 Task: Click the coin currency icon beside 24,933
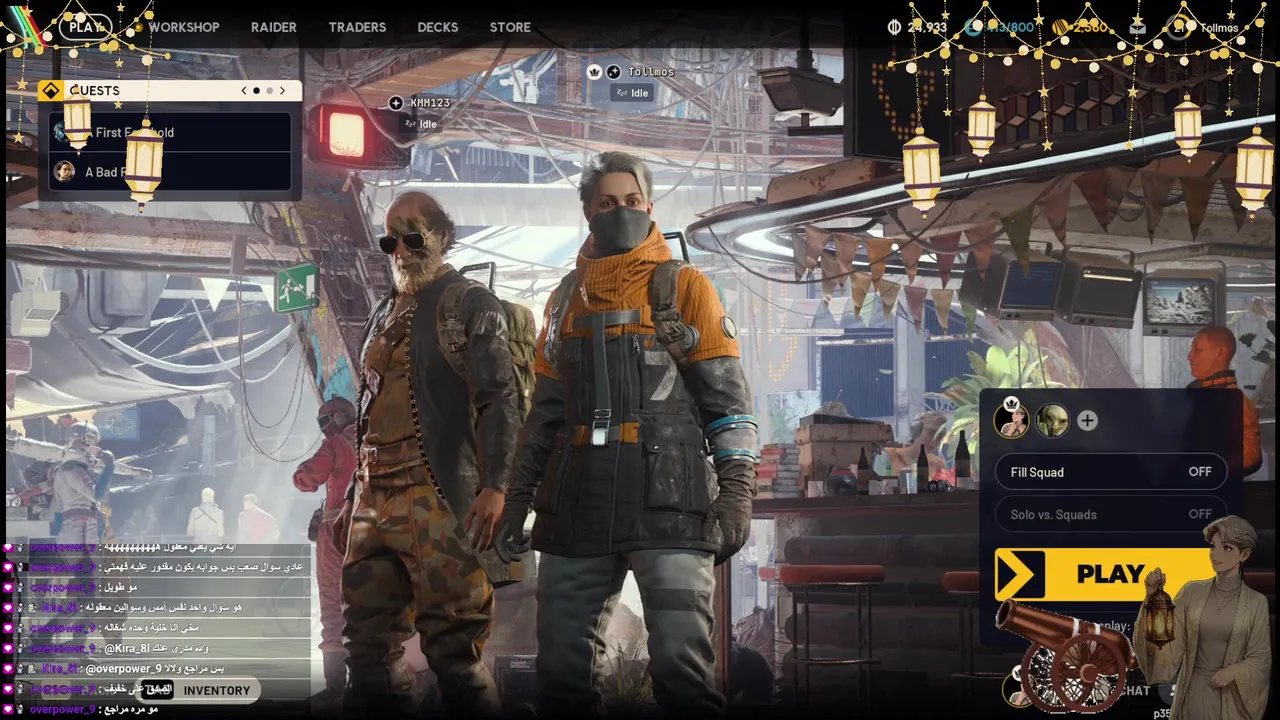point(894,27)
